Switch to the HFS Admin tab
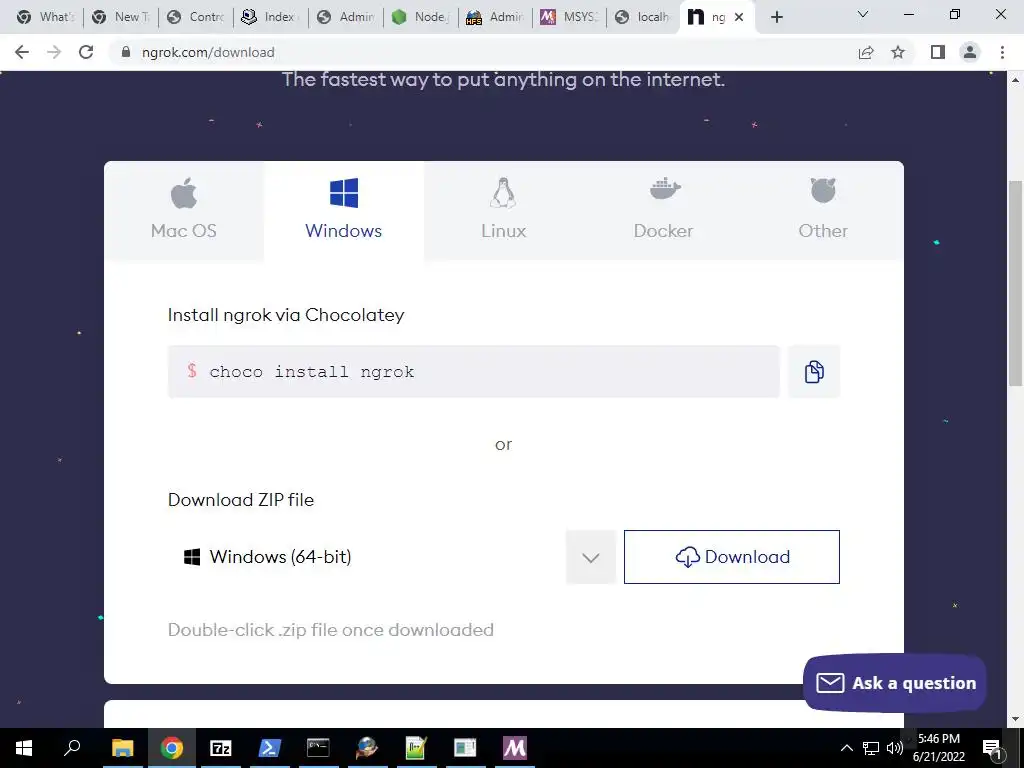The image size is (1024, 768). pos(495,17)
